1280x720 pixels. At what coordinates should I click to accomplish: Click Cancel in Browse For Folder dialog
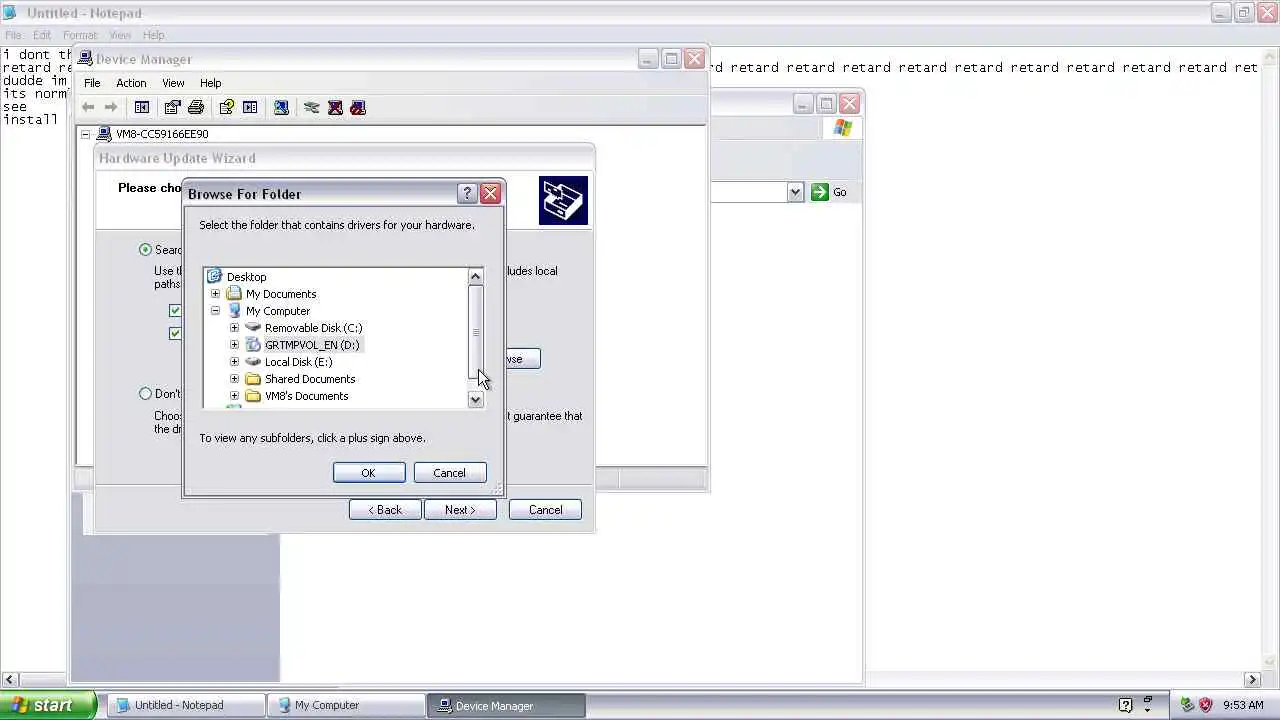(x=449, y=473)
